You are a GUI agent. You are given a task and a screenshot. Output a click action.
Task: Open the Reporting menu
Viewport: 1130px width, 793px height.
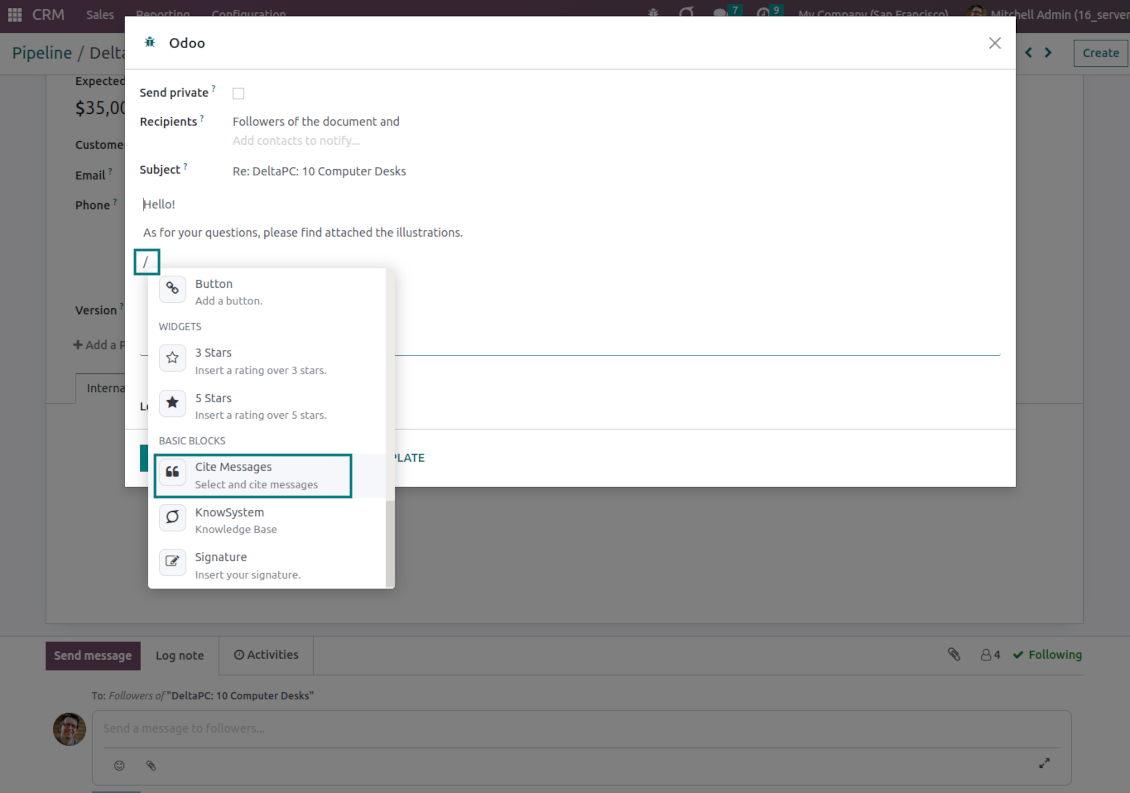(163, 12)
